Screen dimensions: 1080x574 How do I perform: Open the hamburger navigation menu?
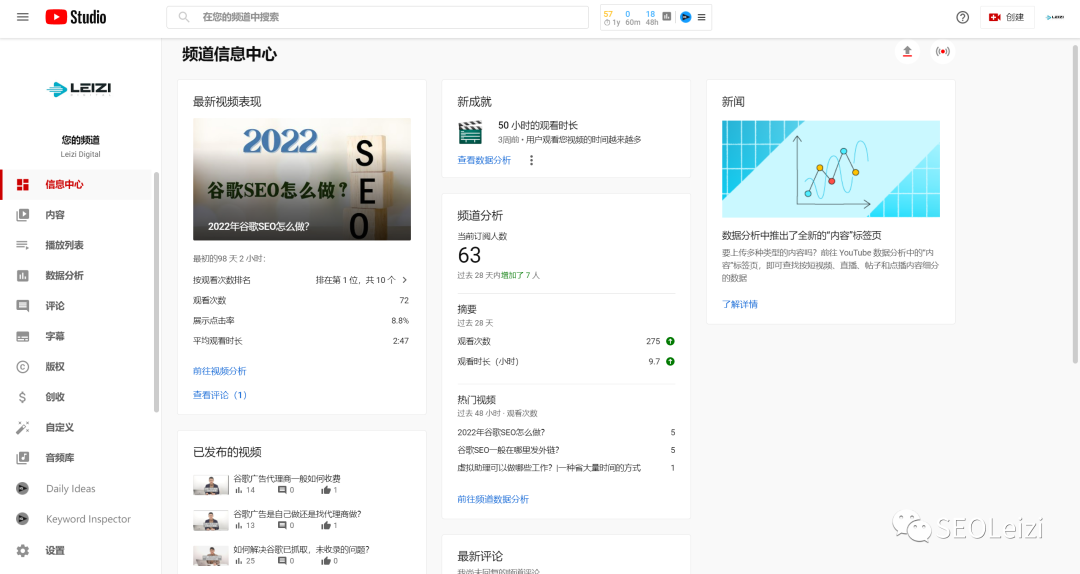click(x=23, y=17)
